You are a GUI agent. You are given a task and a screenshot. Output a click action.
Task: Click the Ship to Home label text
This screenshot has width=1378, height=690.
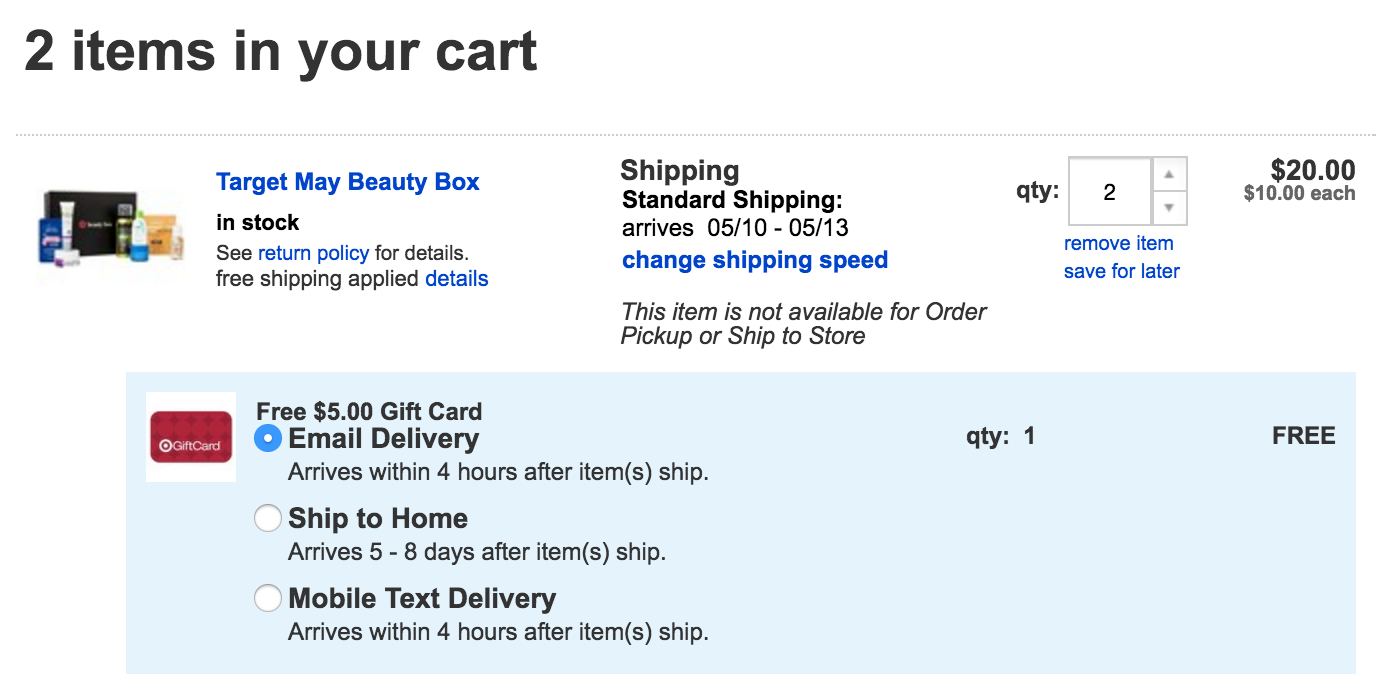[378, 518]
